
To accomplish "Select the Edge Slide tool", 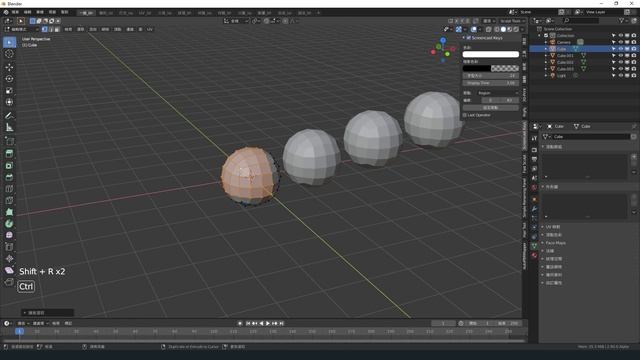I will [9, 247].
